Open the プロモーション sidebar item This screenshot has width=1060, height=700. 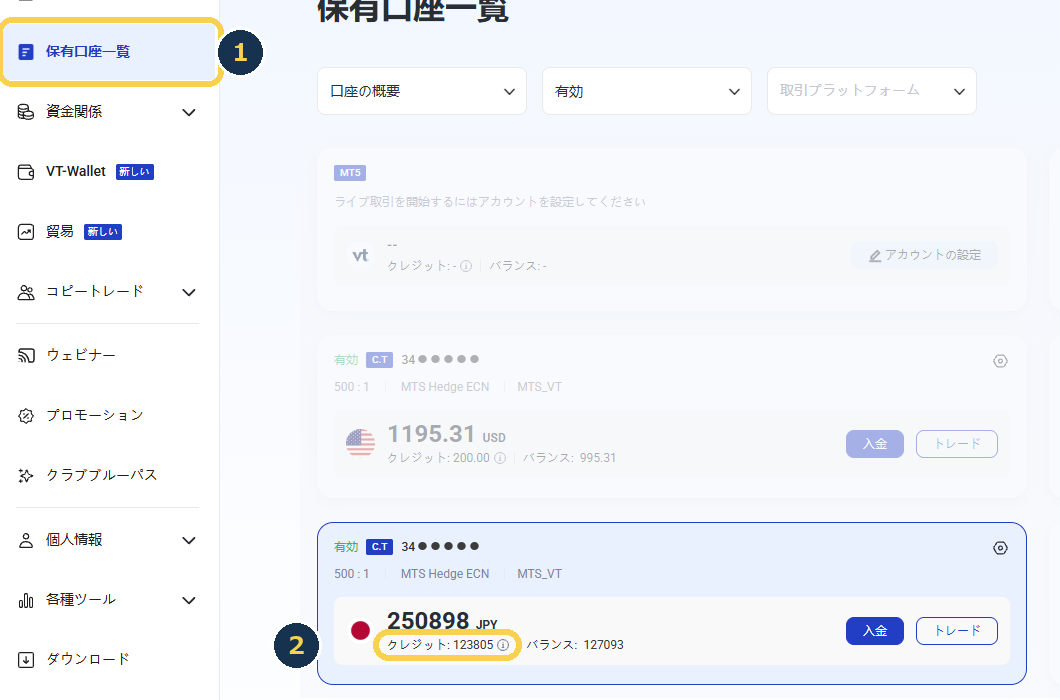[x=95, y=415]
